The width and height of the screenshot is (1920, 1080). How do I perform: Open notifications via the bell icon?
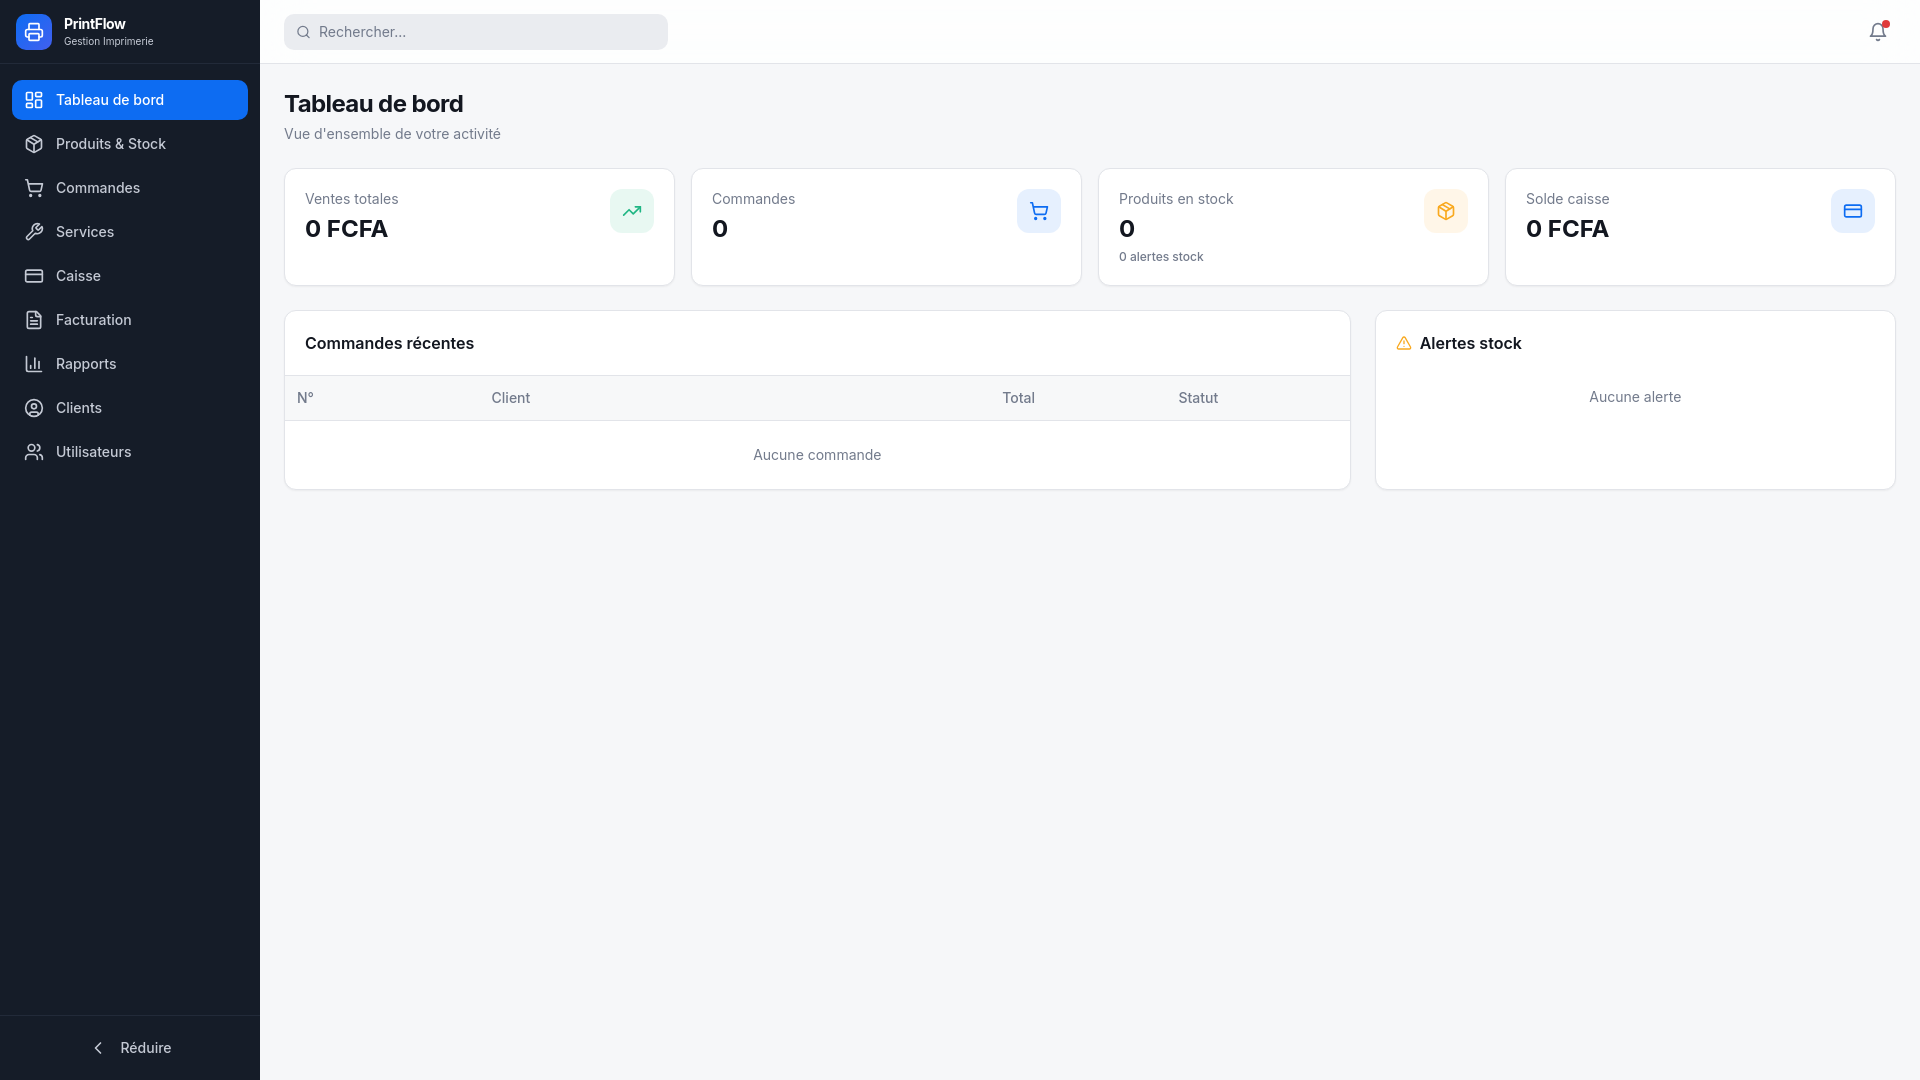(x=1878, y=32)
